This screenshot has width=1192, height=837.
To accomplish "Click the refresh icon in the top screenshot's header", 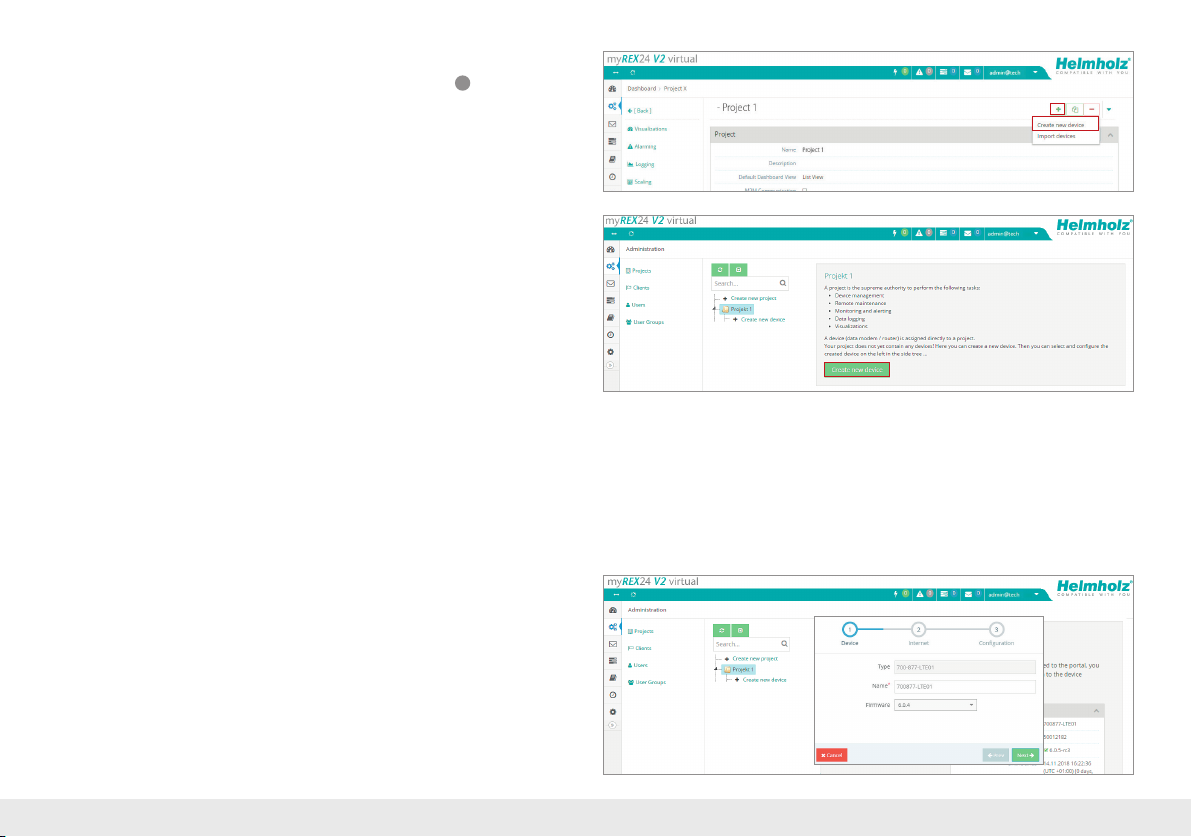I will pos(632,73).
